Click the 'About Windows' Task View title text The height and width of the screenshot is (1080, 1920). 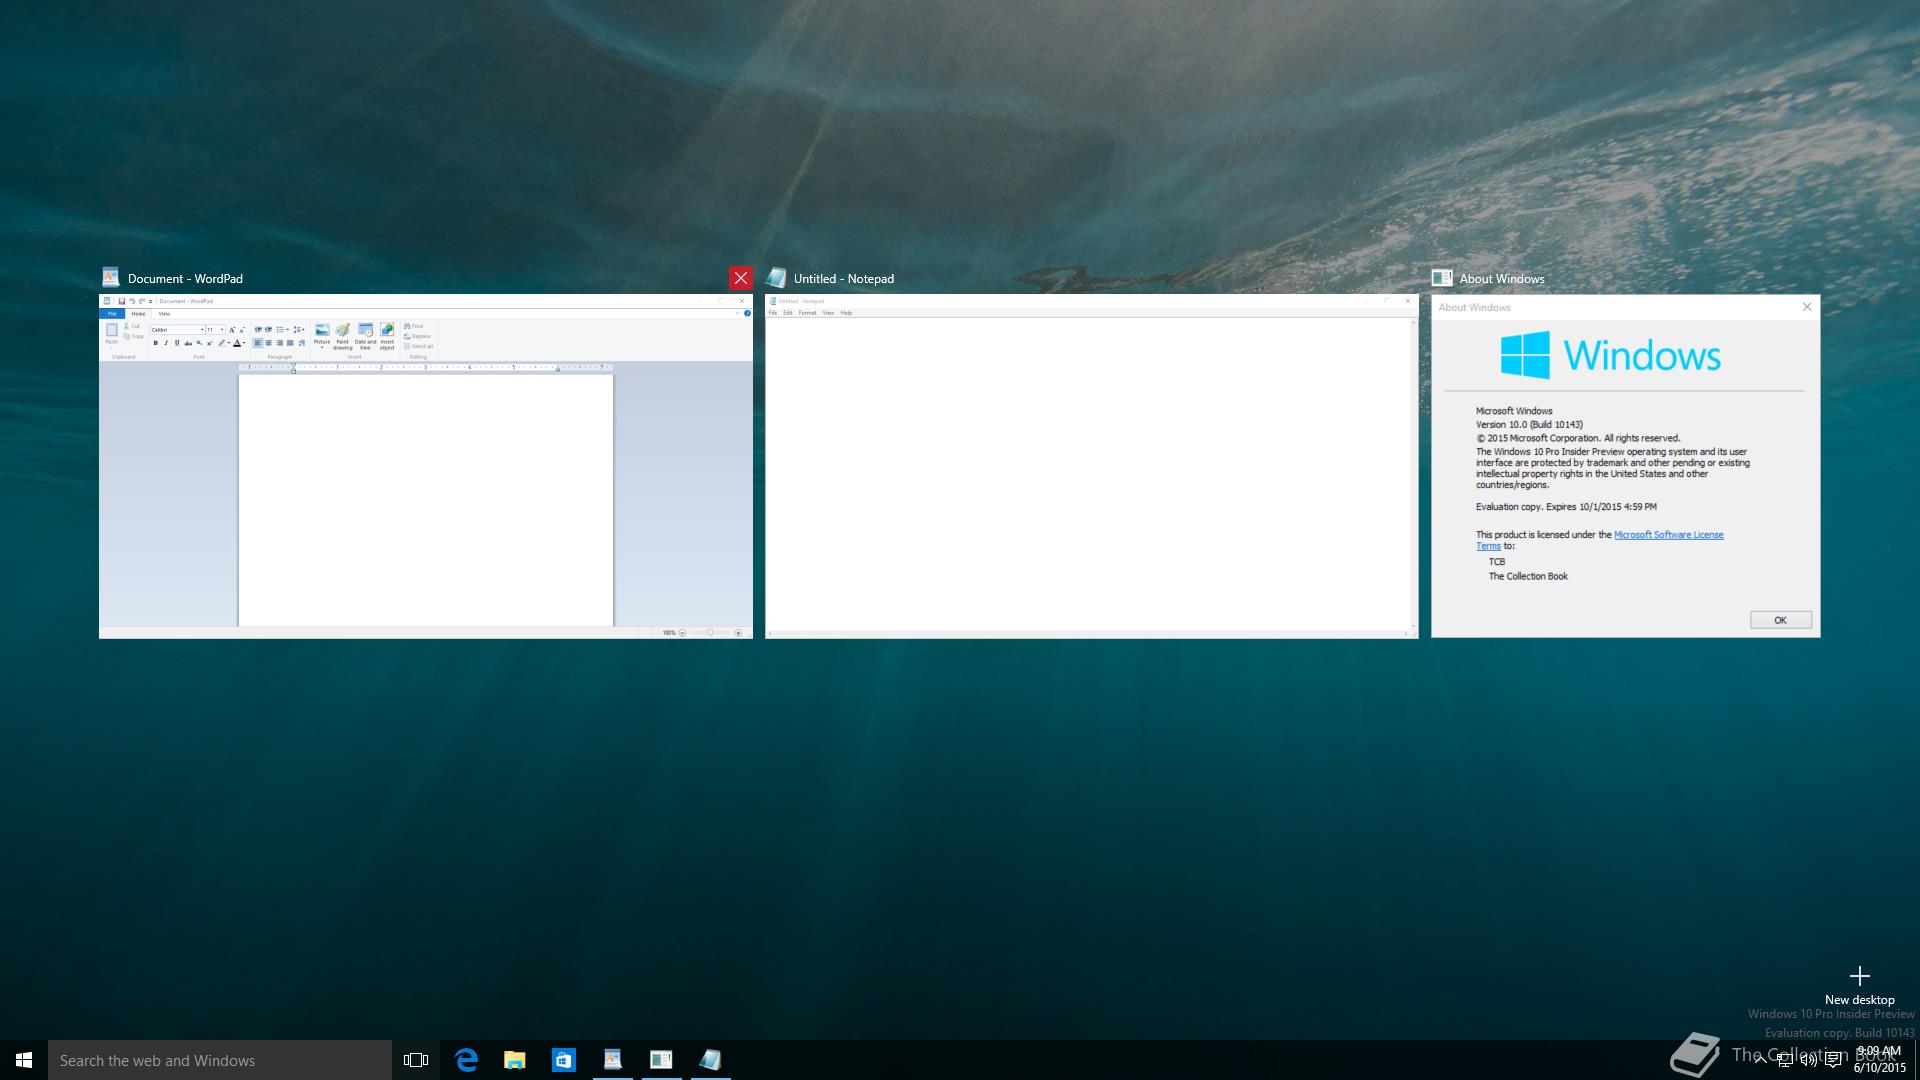click(x=1502, y=279)
